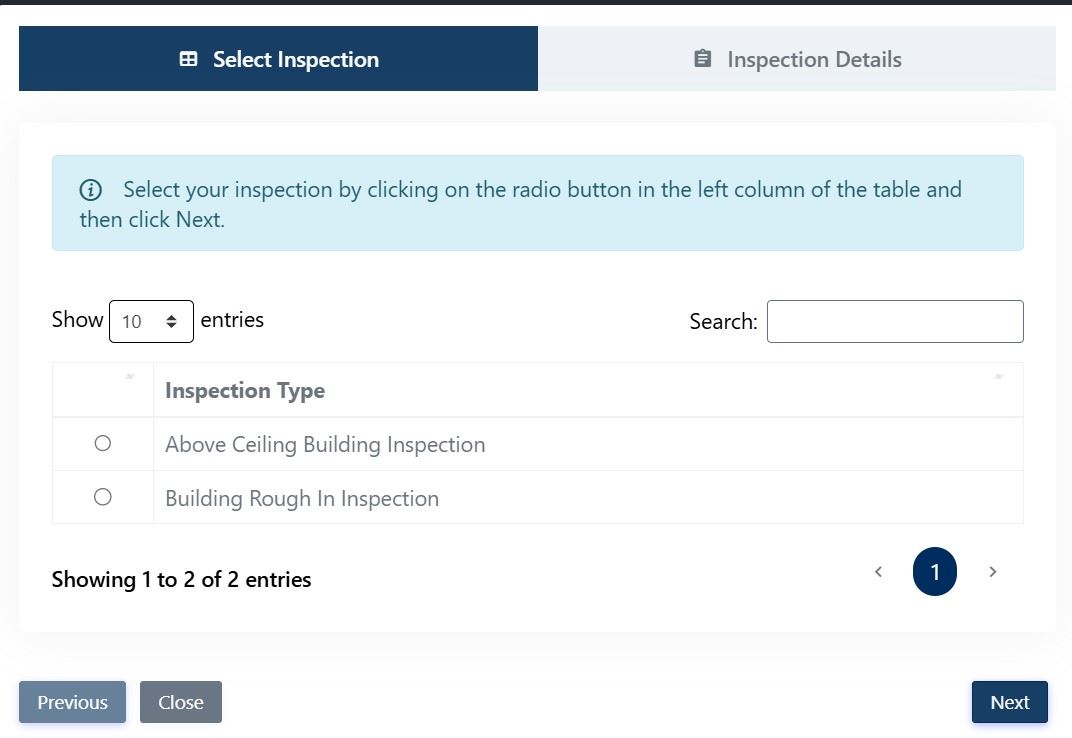
Task: Click the Building Rough In Inspection row text
Action: pos(302,499)
